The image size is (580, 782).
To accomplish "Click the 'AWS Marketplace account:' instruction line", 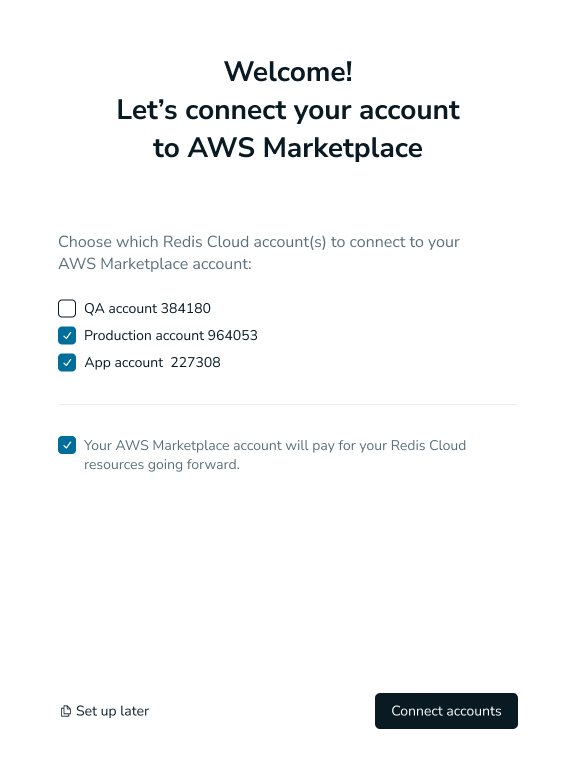I will [155, 264].
